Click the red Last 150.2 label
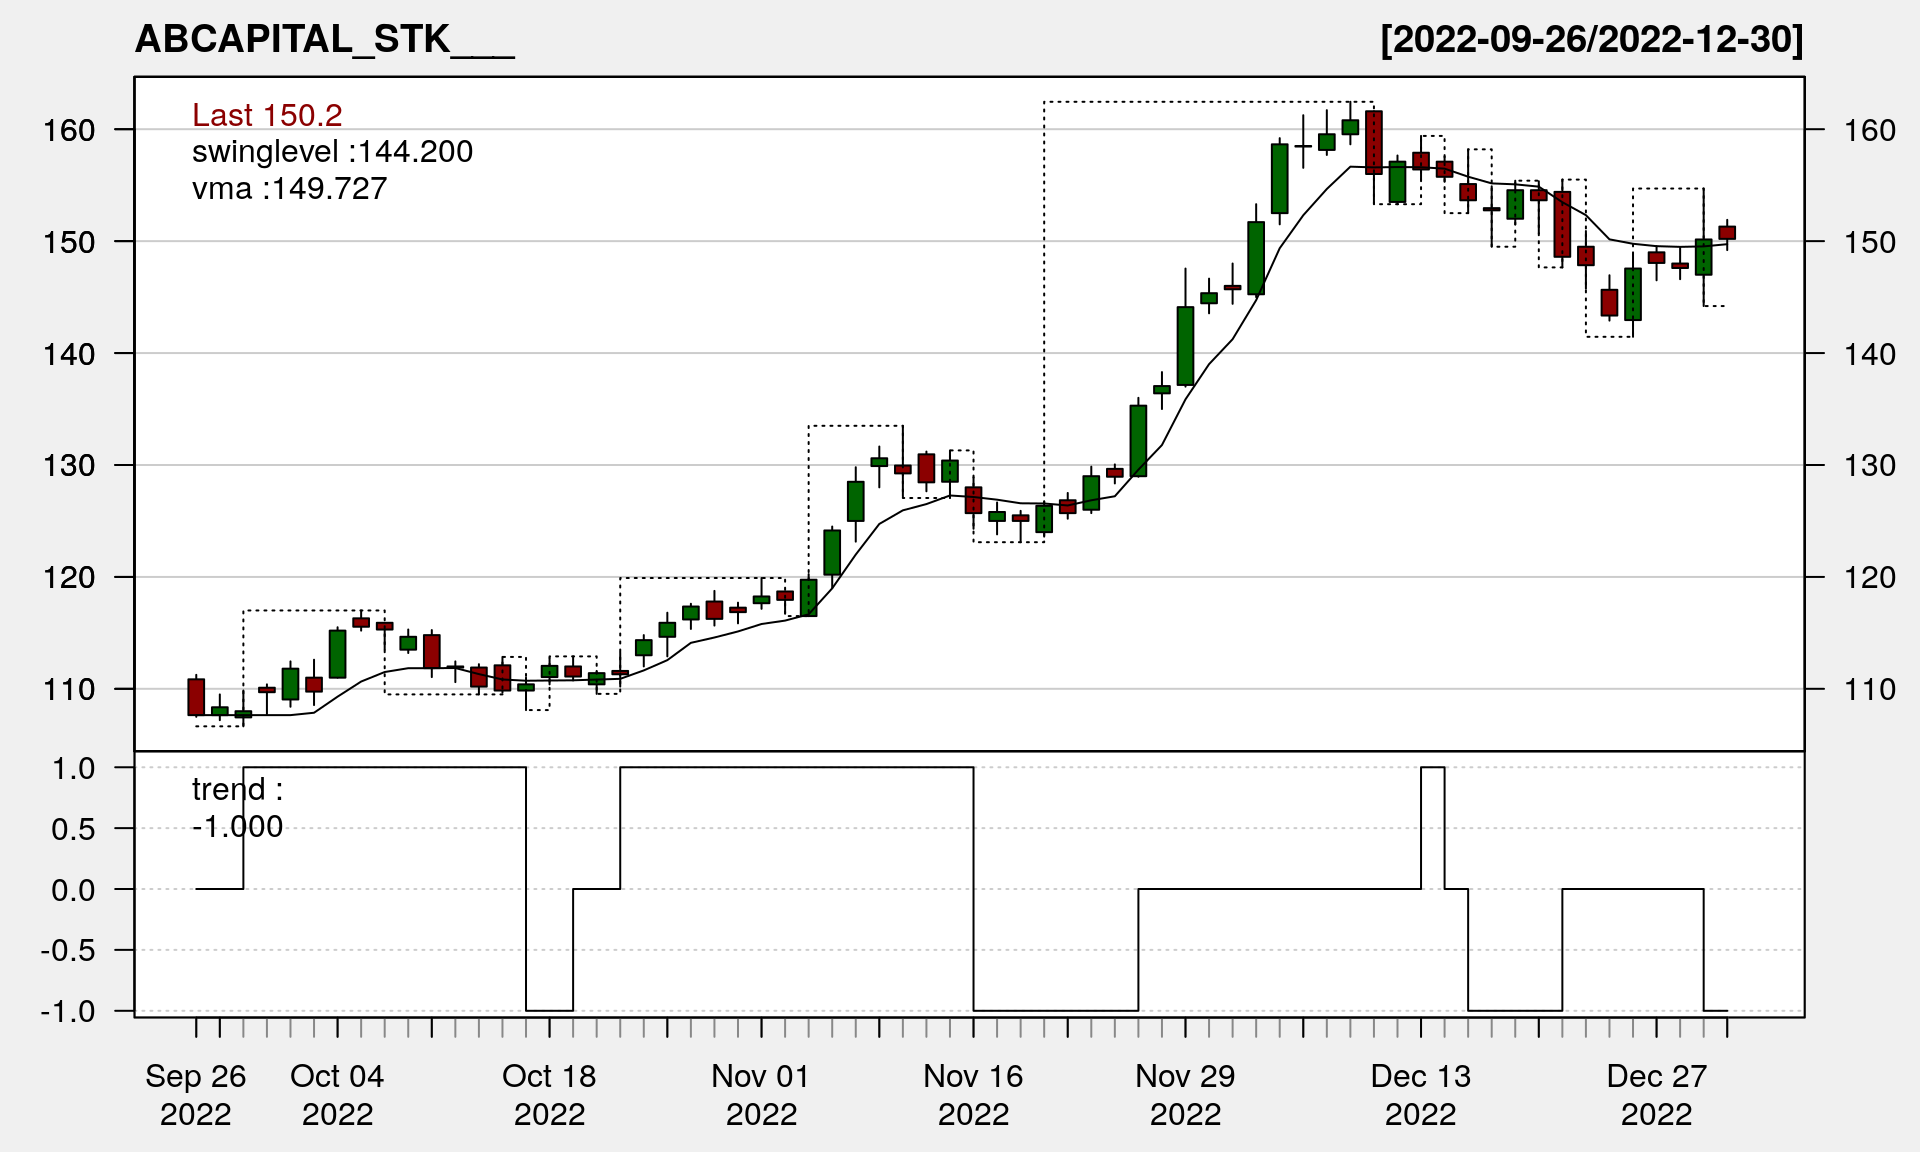Viewport: 1920px width, 1152px height. [267, 115]
